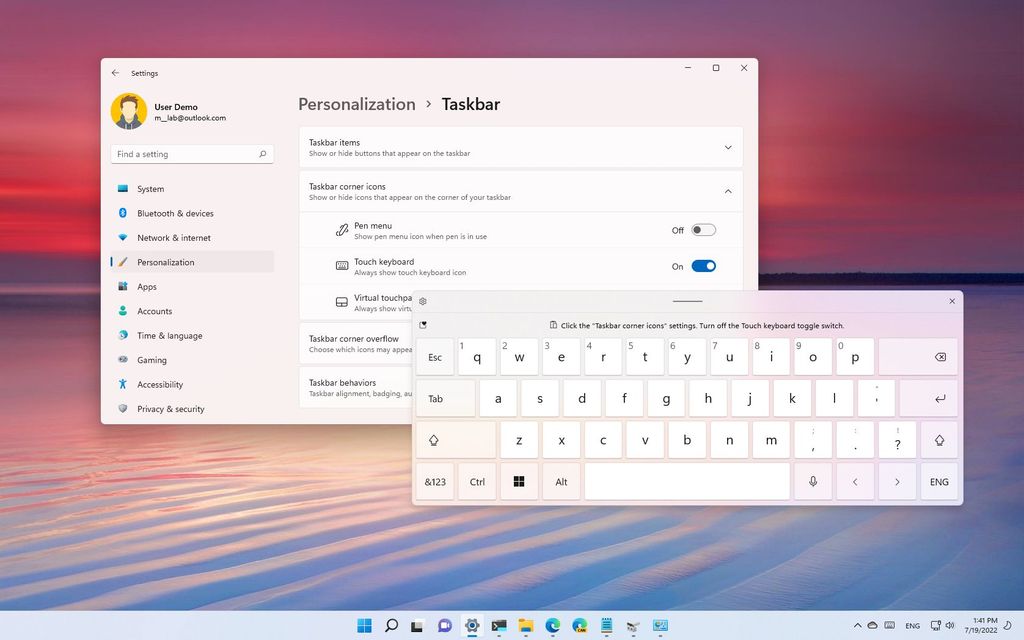1024x640 pixels.
Task: Open the touch keyboard settings gear
Action: tap(422, 301)
